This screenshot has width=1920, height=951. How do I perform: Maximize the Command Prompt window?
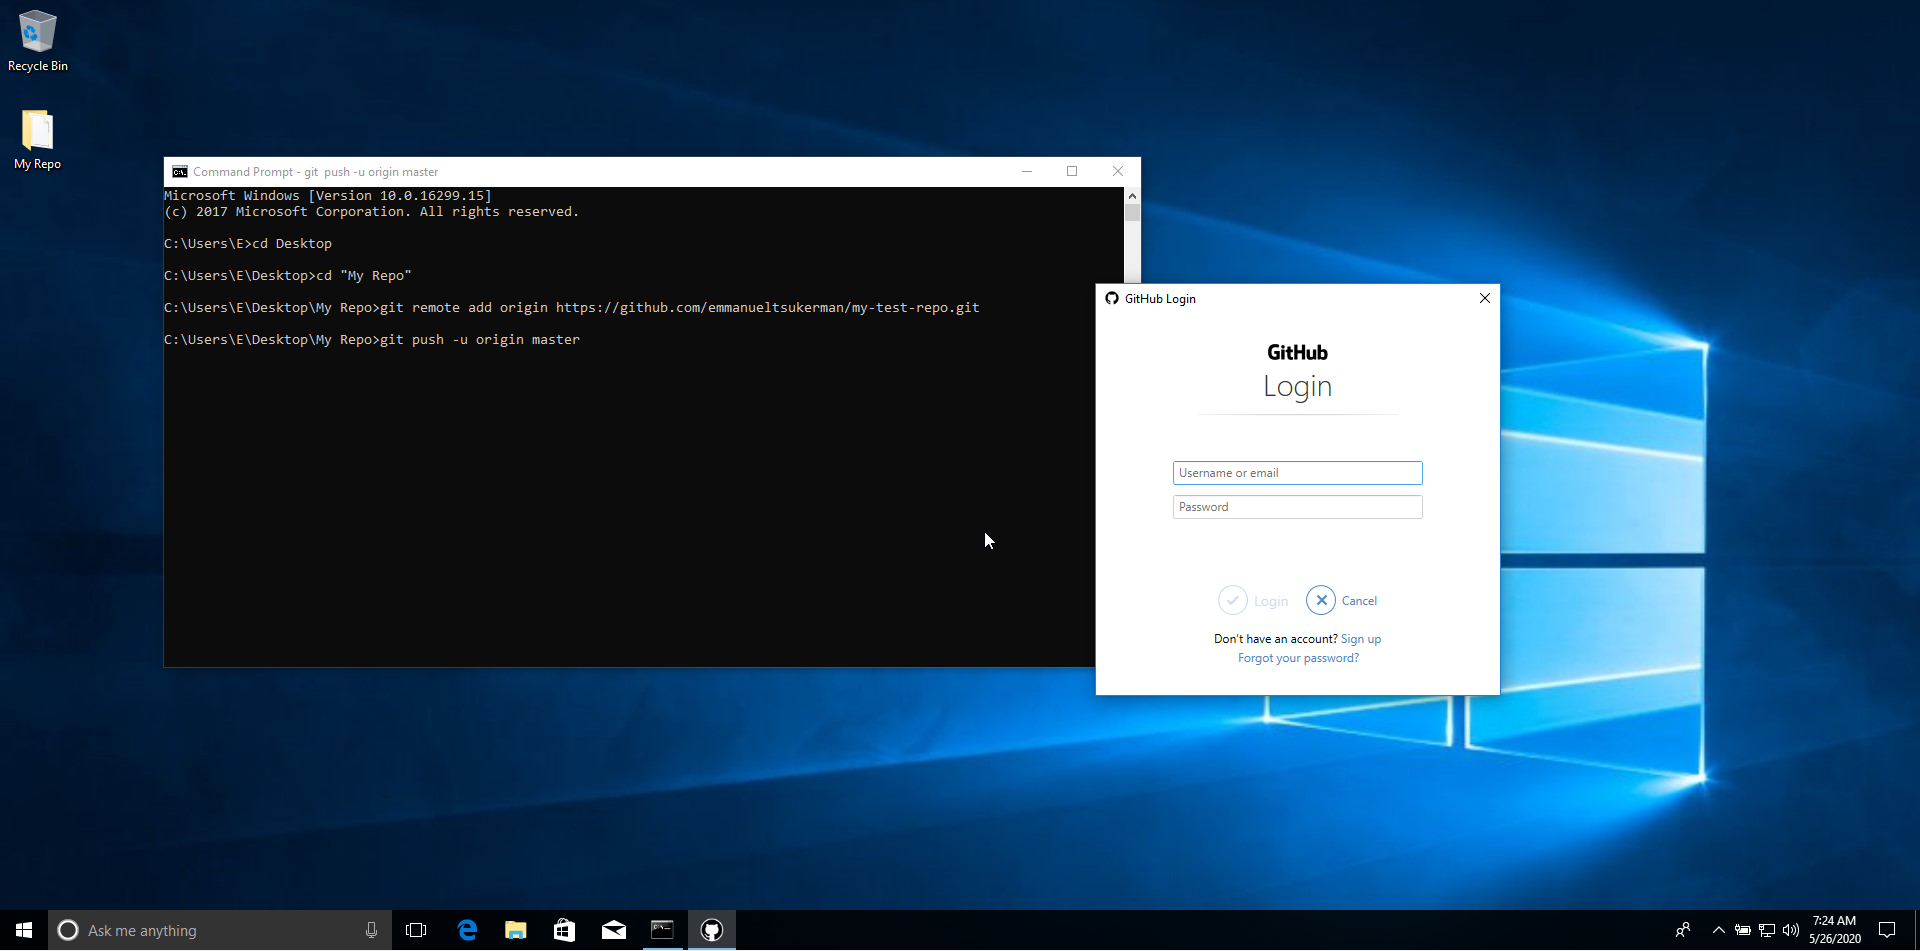click(x=1072, y=172)
